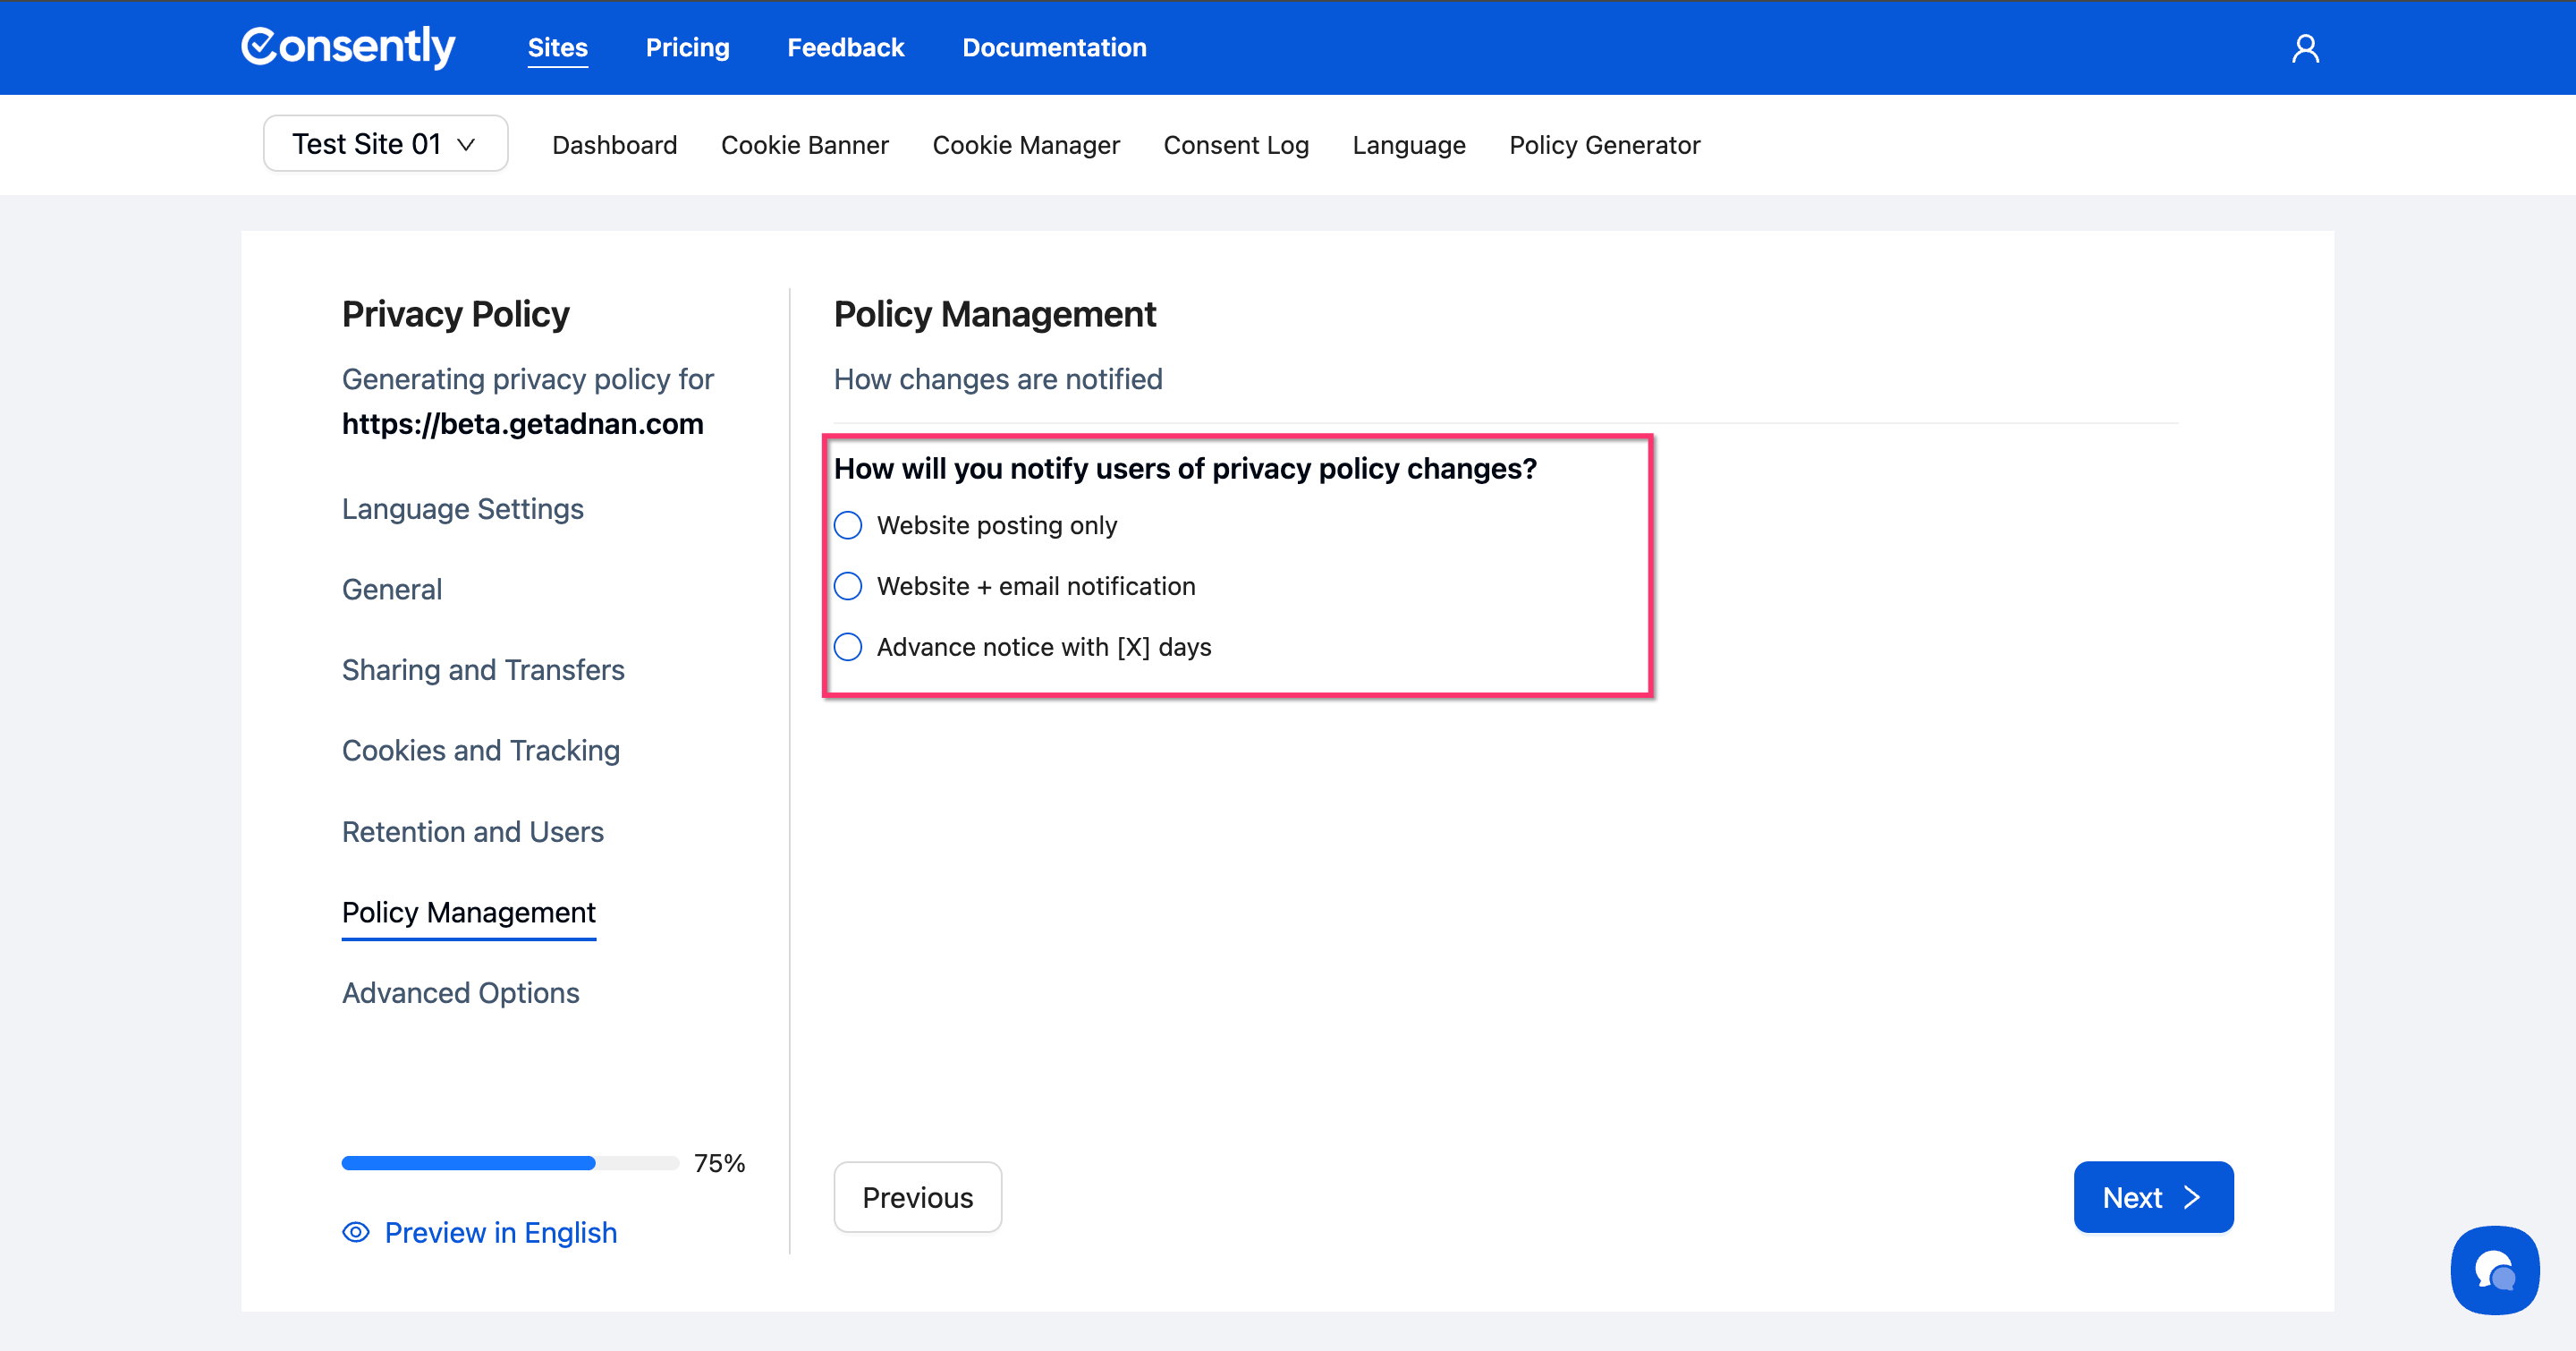Select Website + email notification option
Screen dimensions: 2576x1351
(848, 586)
